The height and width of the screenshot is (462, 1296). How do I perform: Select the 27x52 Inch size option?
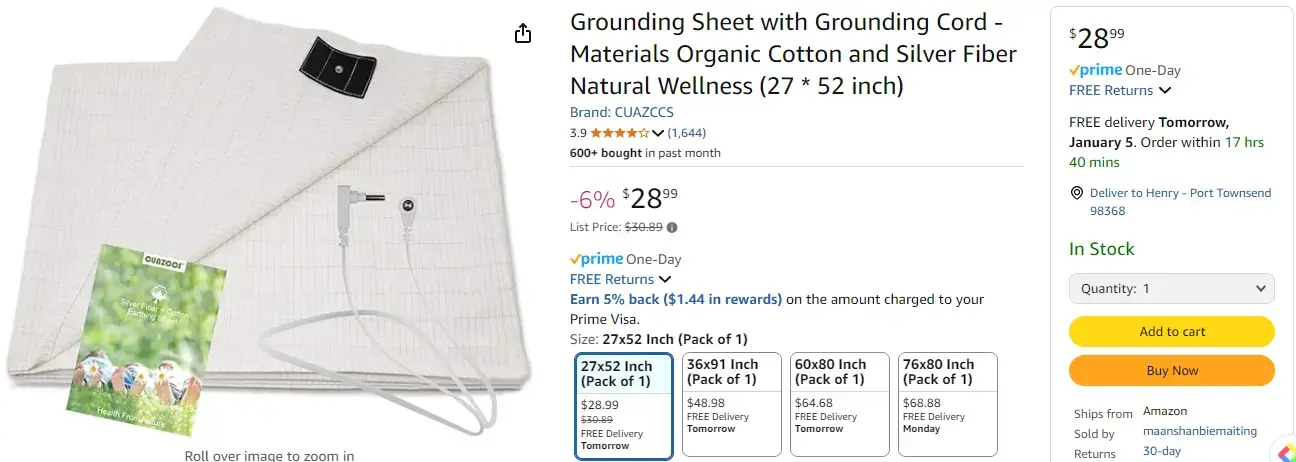(625, 404)
